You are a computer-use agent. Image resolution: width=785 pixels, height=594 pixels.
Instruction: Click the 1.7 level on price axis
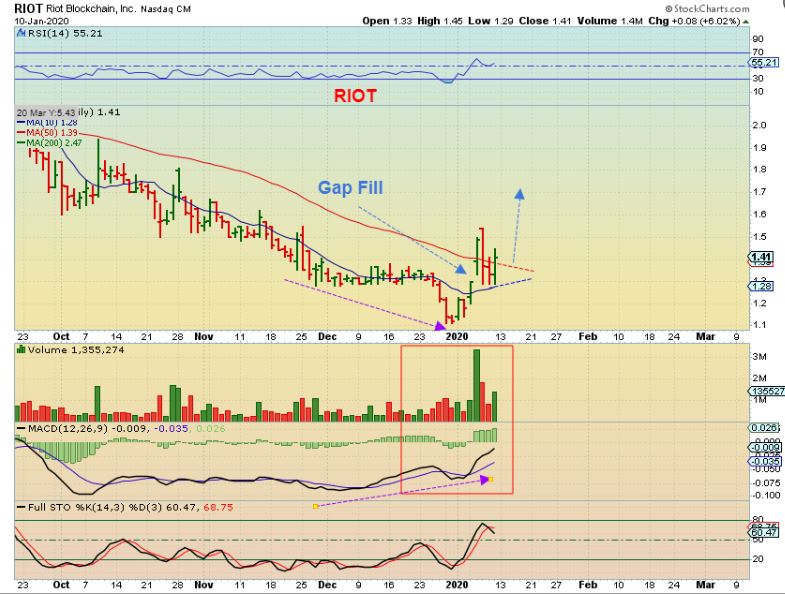tap(759, 192)
